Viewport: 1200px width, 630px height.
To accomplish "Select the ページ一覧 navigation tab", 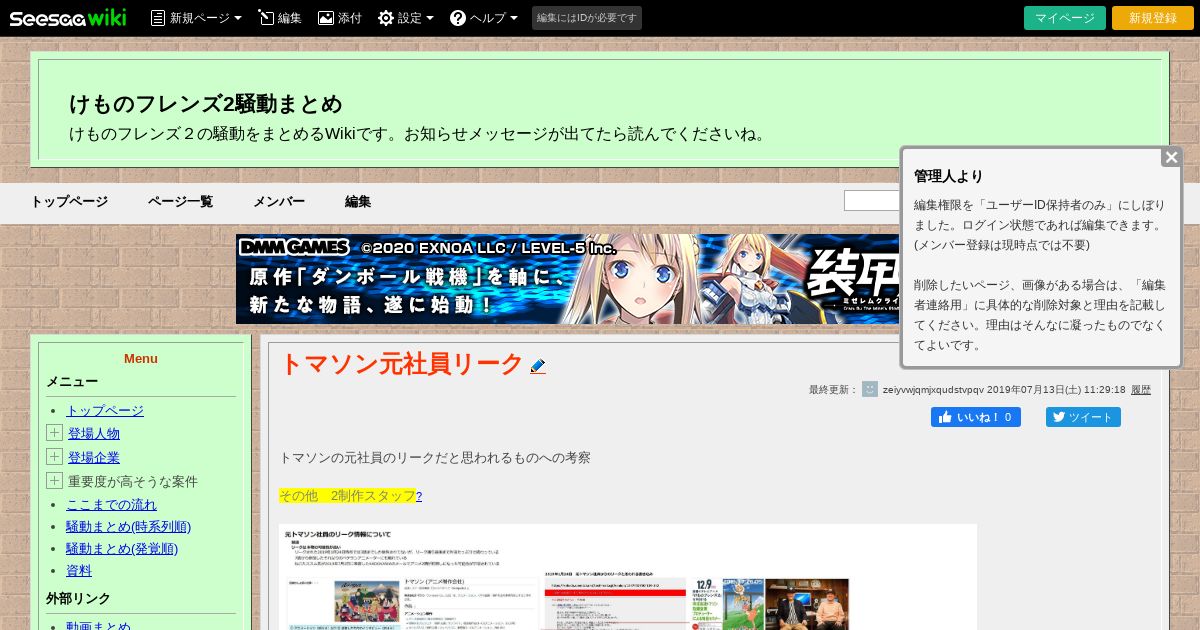I will (180, 201).
